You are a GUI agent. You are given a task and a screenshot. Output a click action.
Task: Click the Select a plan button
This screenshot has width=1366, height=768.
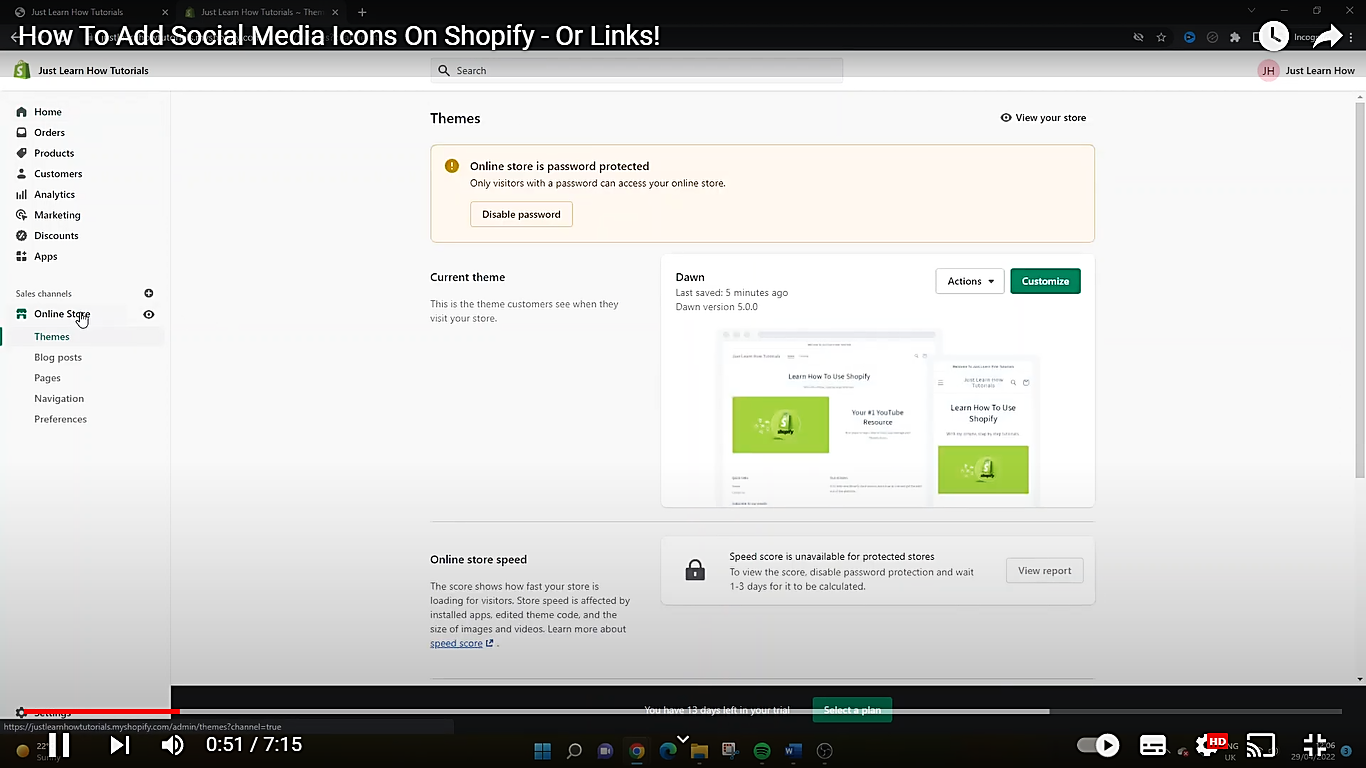(x=852, y=710)
